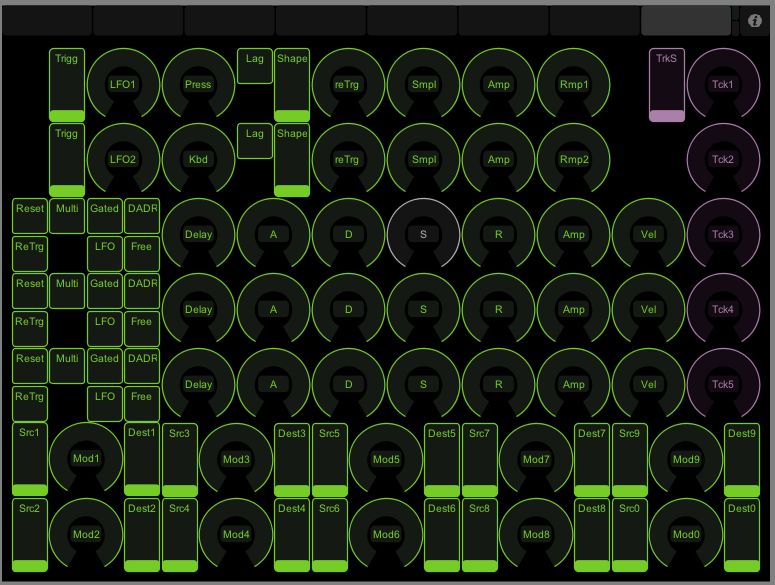
Task: Click the Dest7 fader
Action: coord(592,460)
